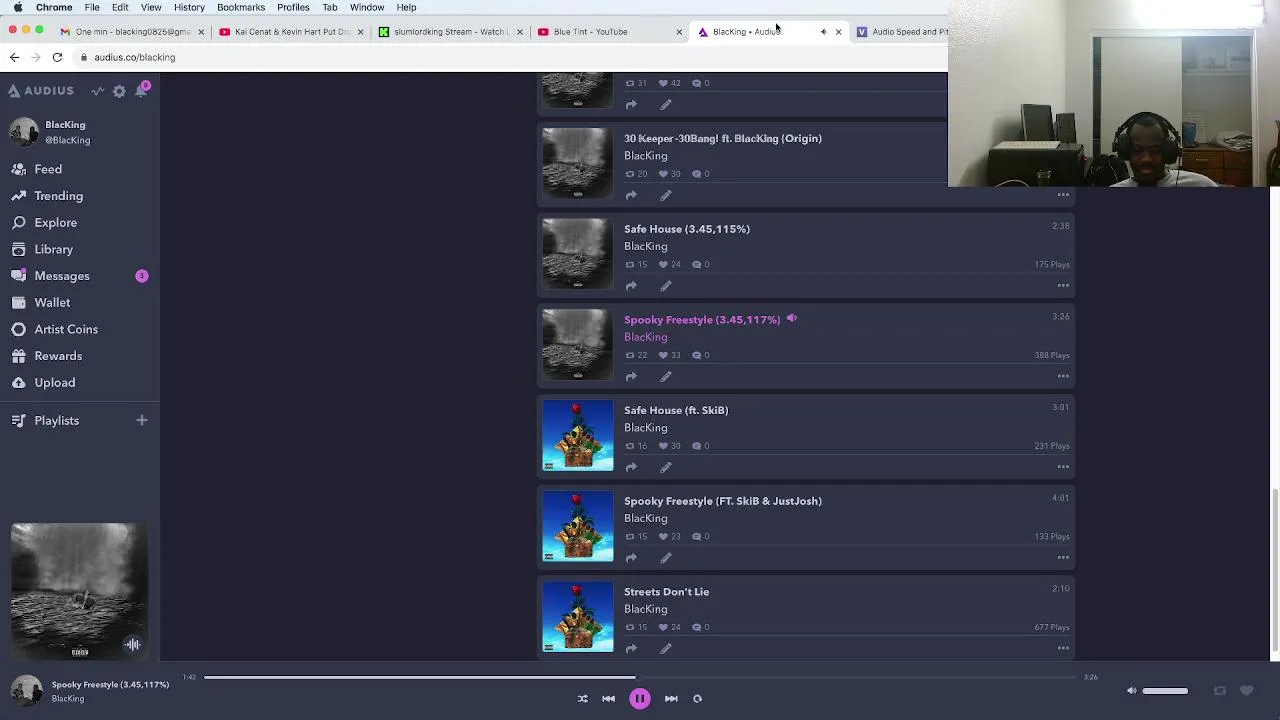1280x720 pixels.
Task: Click reposts count on Safe House (3.45,115%)
Action: click(636, 265)
